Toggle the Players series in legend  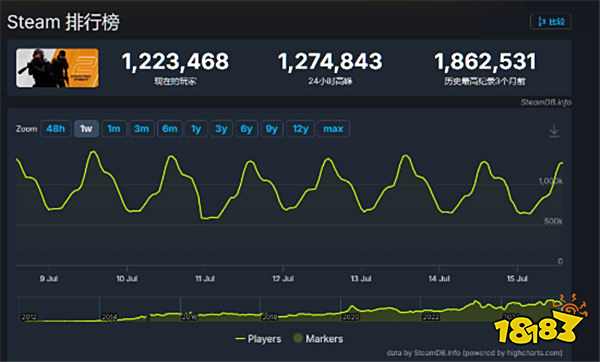[259, 339]
